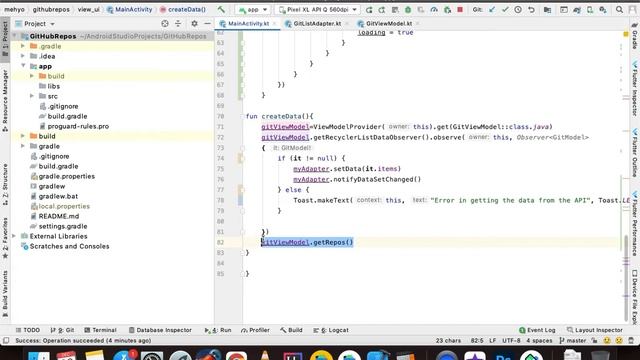Expand the gradle folder
Viewport: 640px width, 360px height.
23,146
